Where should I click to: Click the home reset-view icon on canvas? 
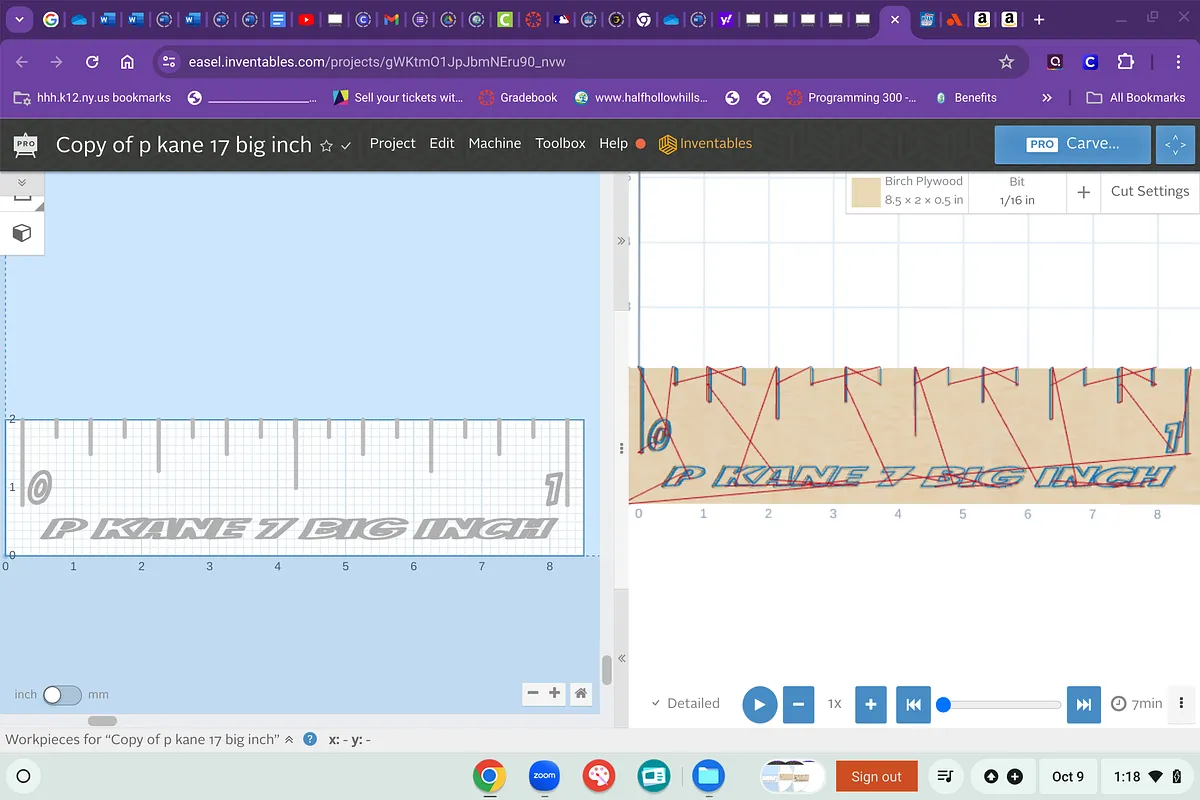pos(580,693)
